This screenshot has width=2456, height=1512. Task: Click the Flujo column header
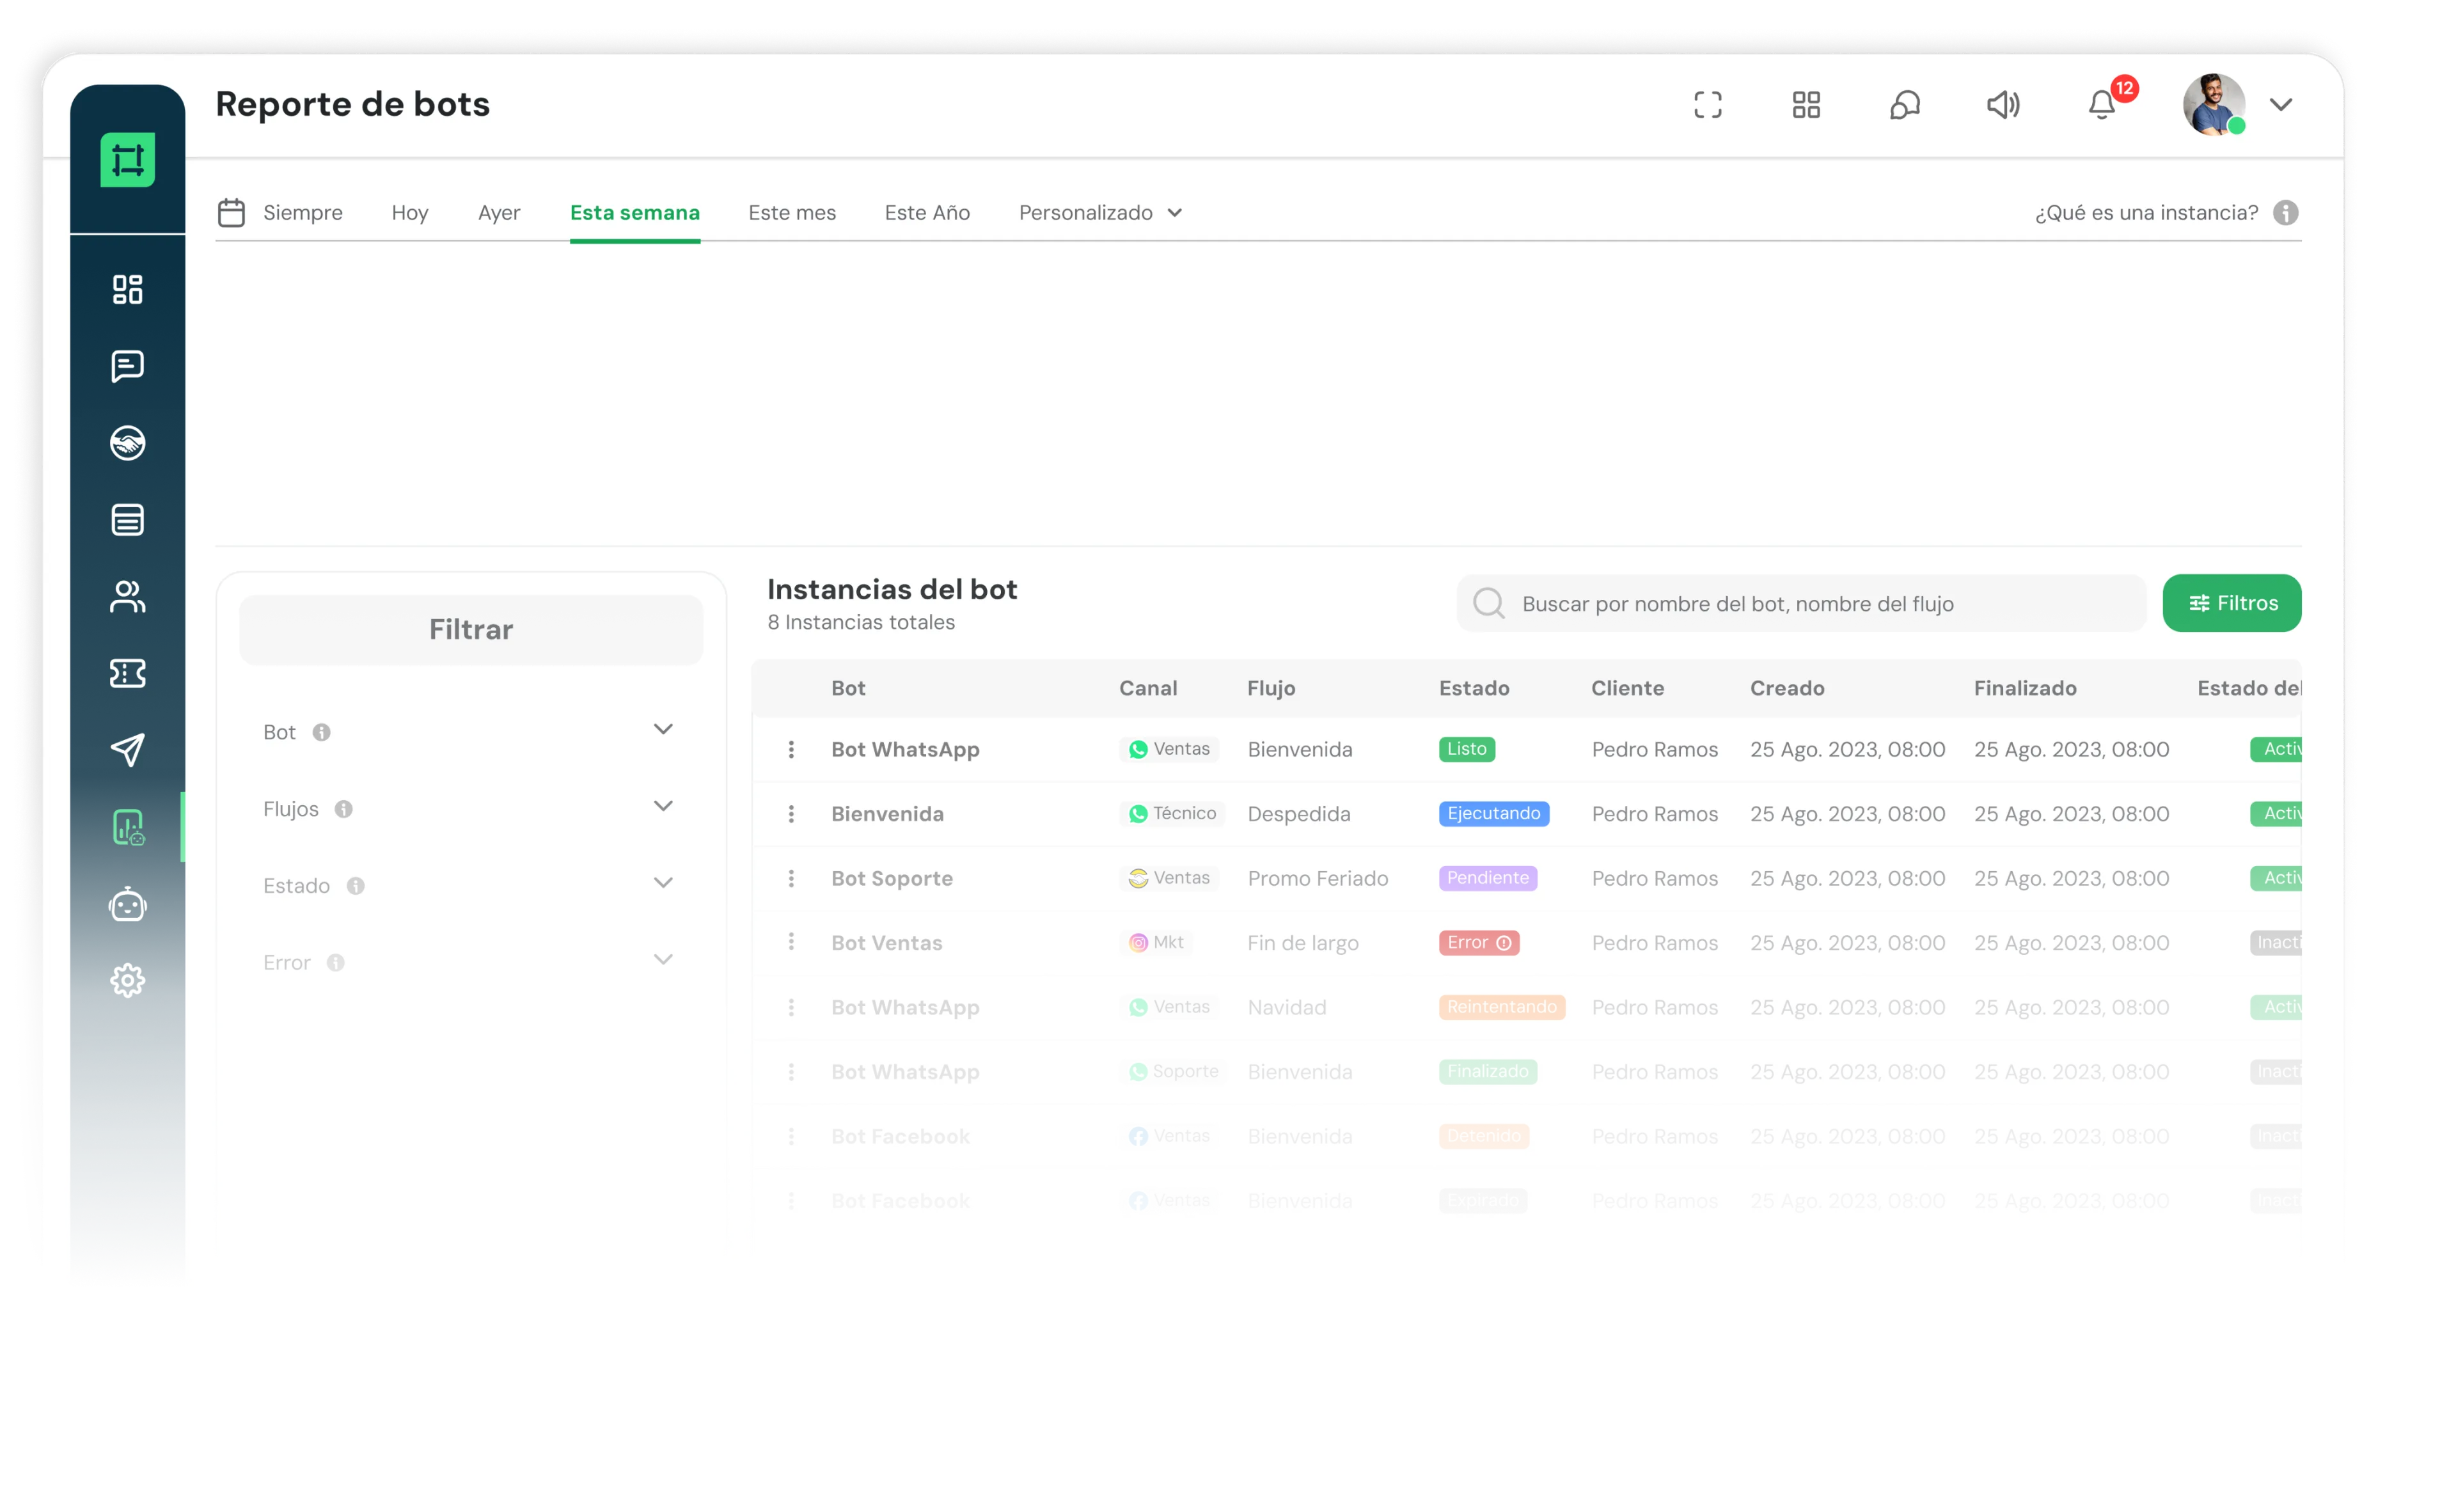pos(1271,688)
